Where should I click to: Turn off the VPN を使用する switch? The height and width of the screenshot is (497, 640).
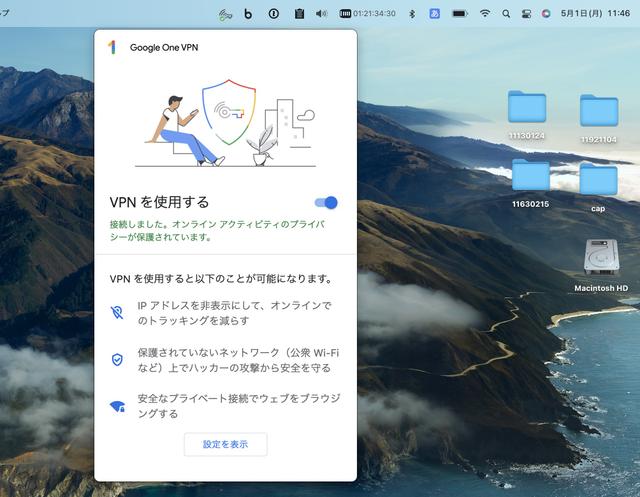click(x=326, y=202)
